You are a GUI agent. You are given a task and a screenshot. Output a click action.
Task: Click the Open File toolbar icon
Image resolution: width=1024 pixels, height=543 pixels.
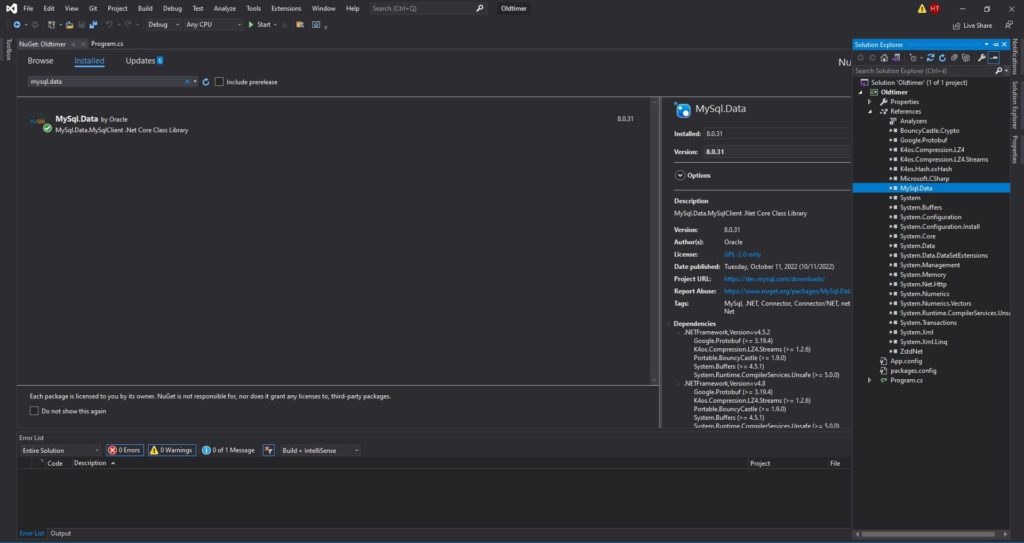coord(68,24)
